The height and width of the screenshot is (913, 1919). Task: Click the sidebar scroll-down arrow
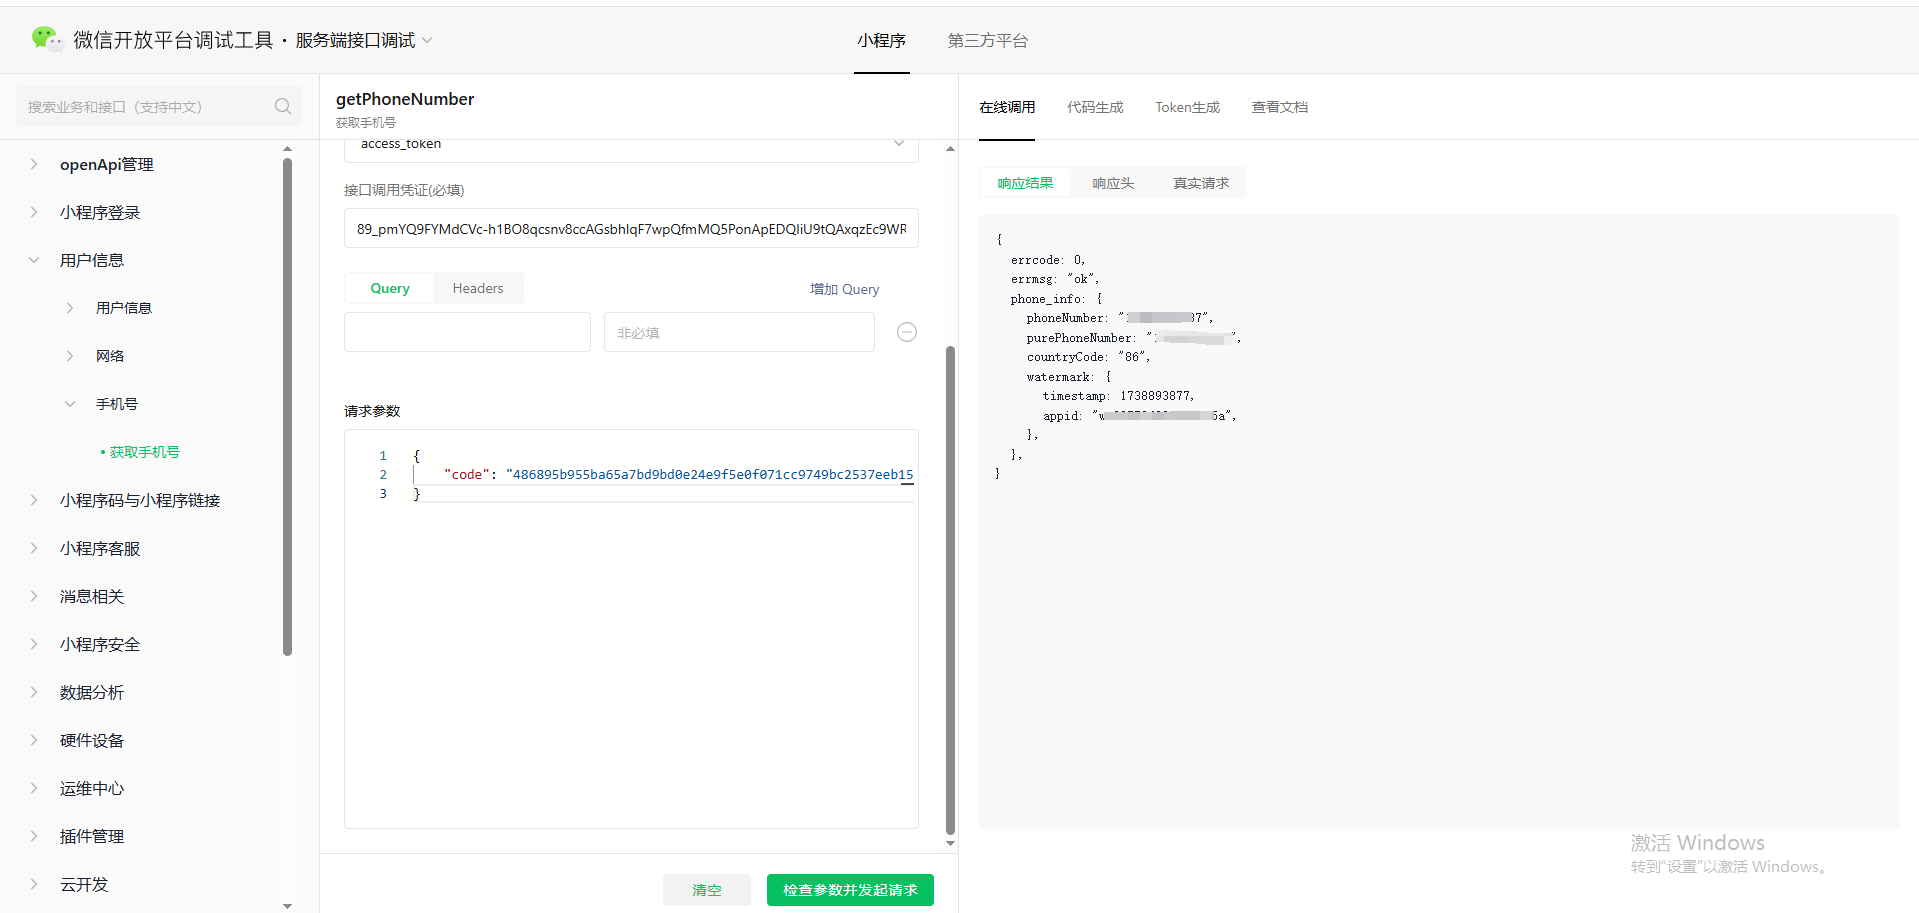pyautogui.click(x=288, y=906)
